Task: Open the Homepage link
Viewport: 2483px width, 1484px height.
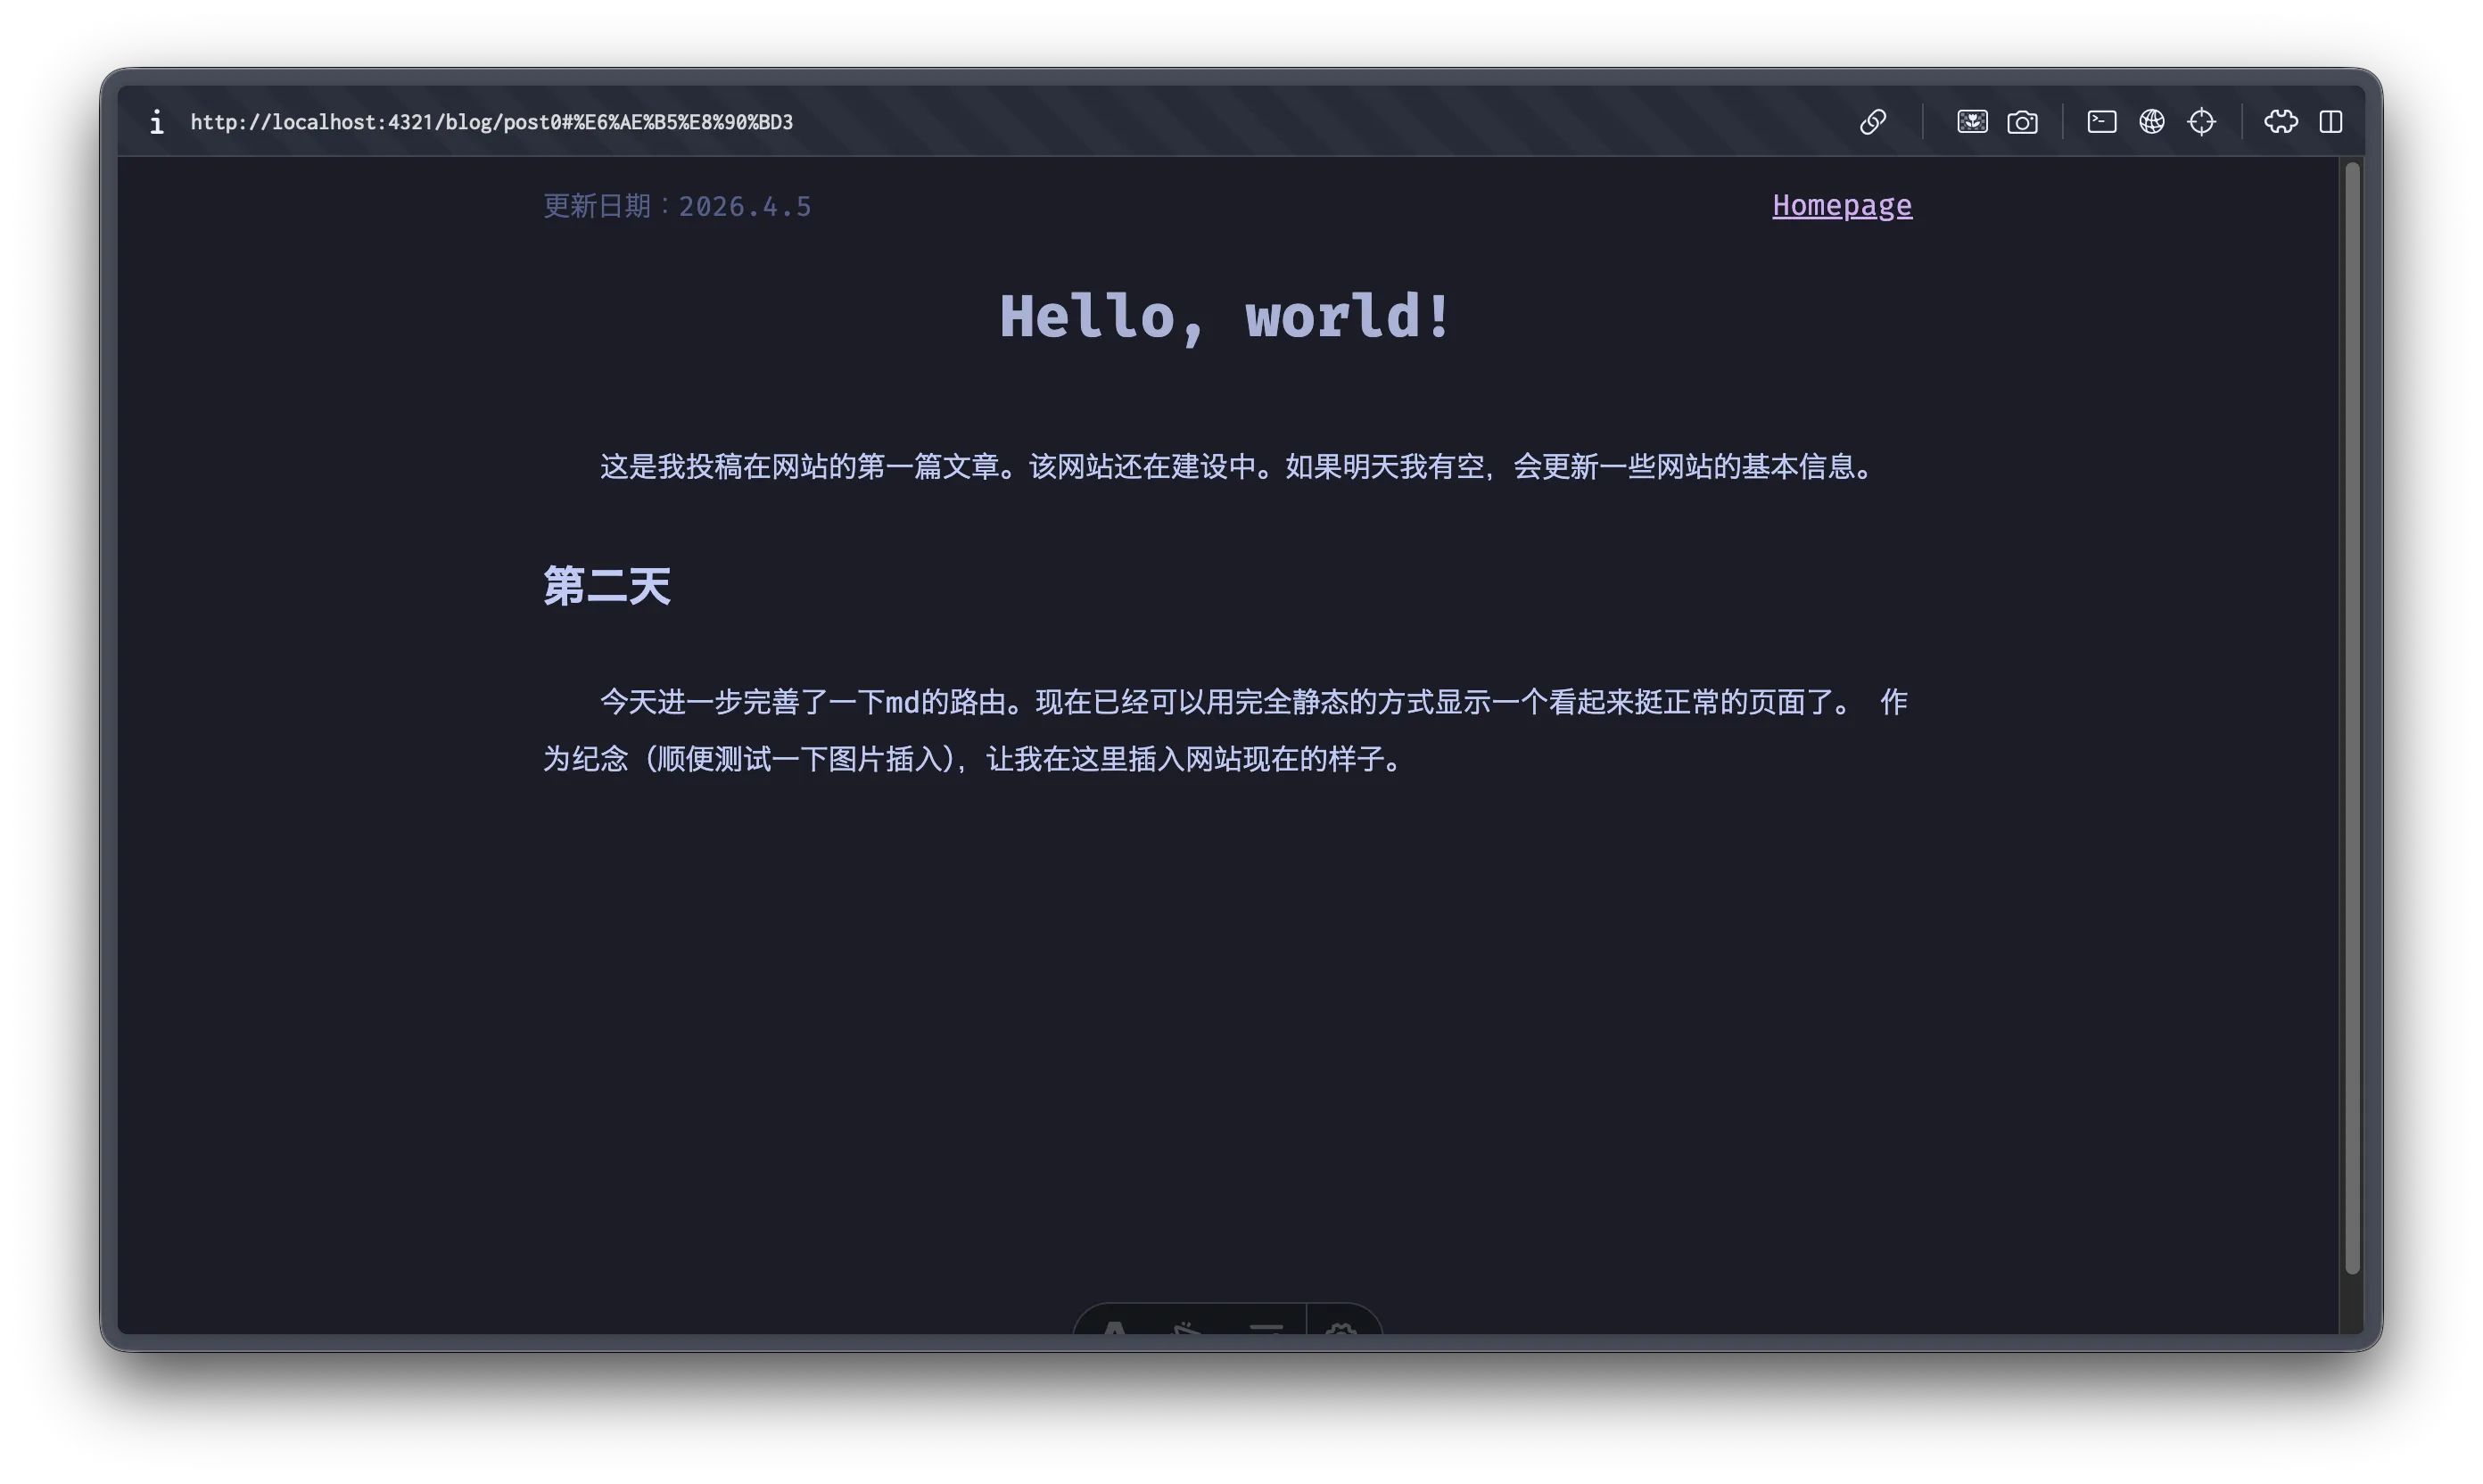Action: tap(1841, 205)
